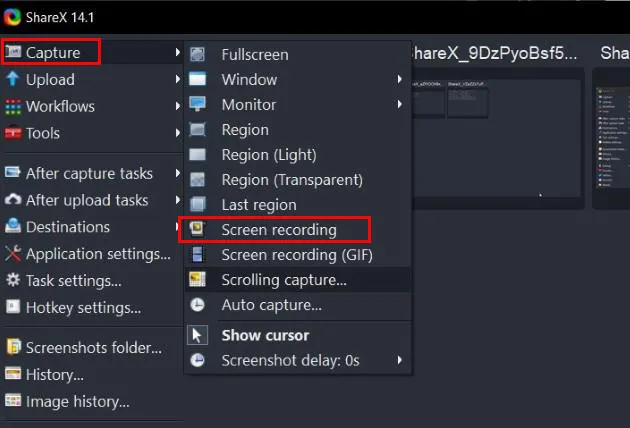The width and height of the screenshot is (630, 428).
Task: Choose Screen recording (GIF) entry
Action: tap(298, 255)
